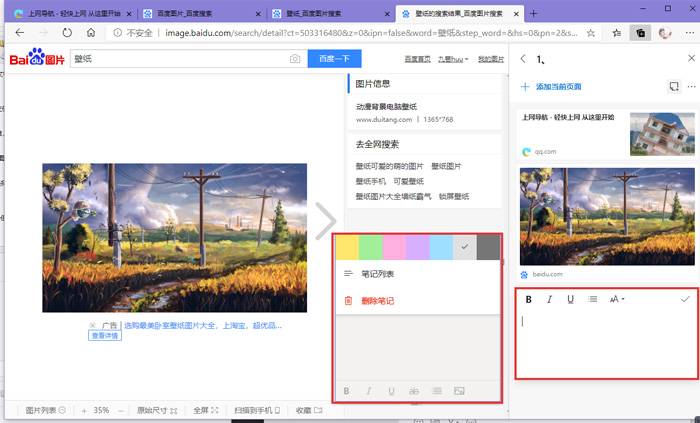This screenshot has width=700, height=423.
Task: Close the 上网导航 browser tab
Action: [129, 14]
